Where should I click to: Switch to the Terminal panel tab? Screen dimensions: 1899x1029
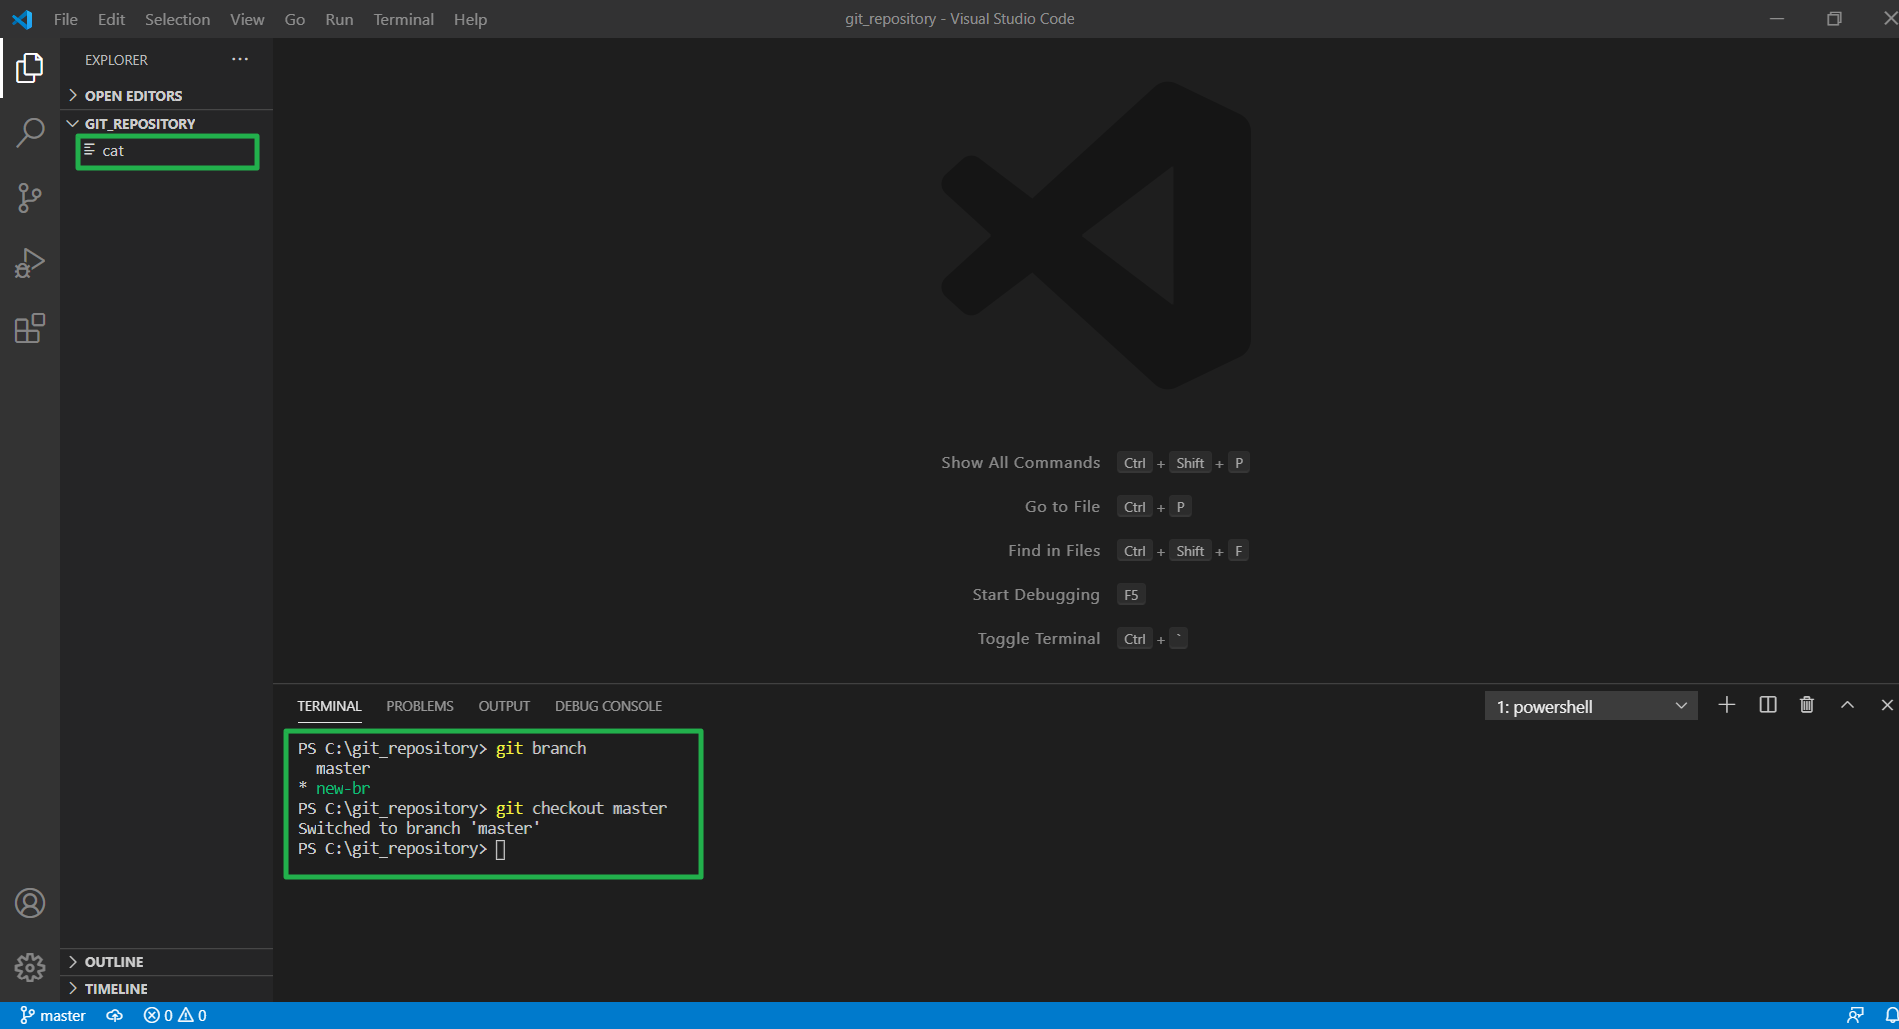point(329,706)
